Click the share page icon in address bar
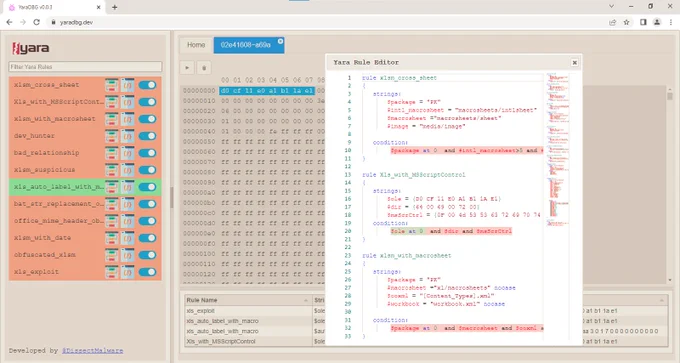The image size is (680, 363). (x=612, y=22)
